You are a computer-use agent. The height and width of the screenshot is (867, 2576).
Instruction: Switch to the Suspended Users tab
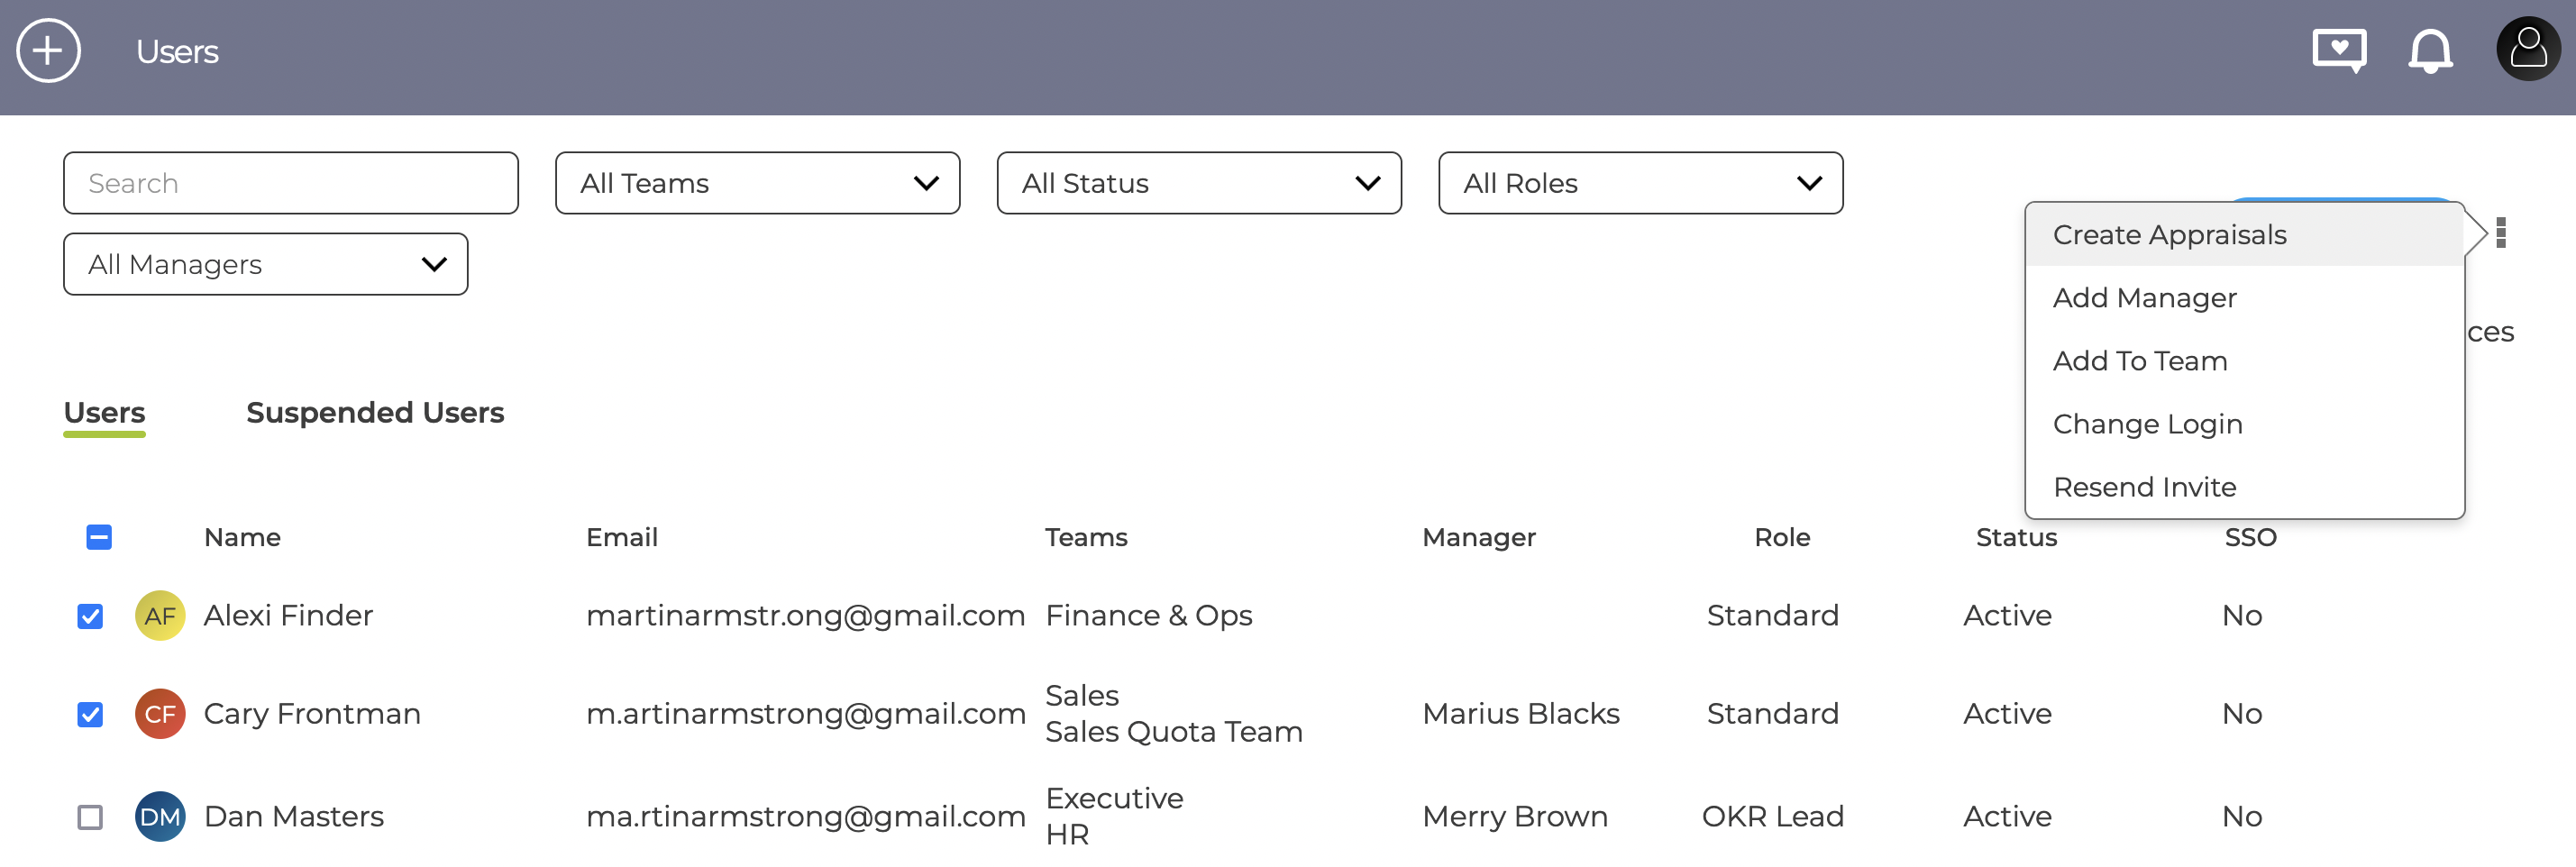click(375, 413)
